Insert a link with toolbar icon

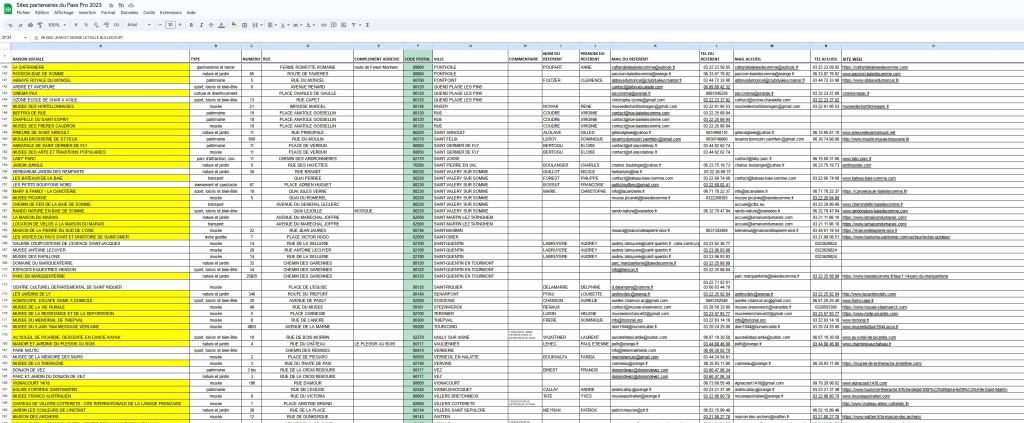pyautogui.click(x=324, y=25)
